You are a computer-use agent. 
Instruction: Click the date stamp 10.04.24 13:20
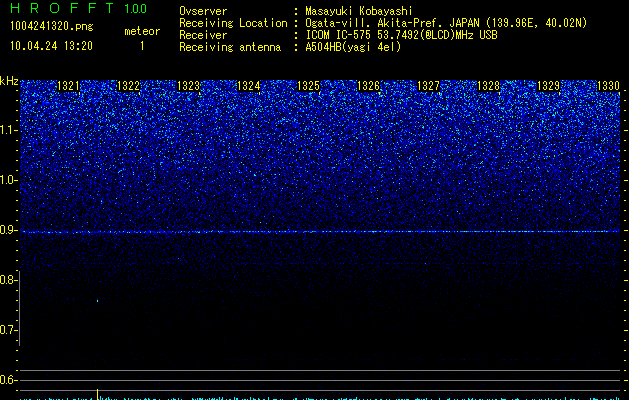click(51, 46)
